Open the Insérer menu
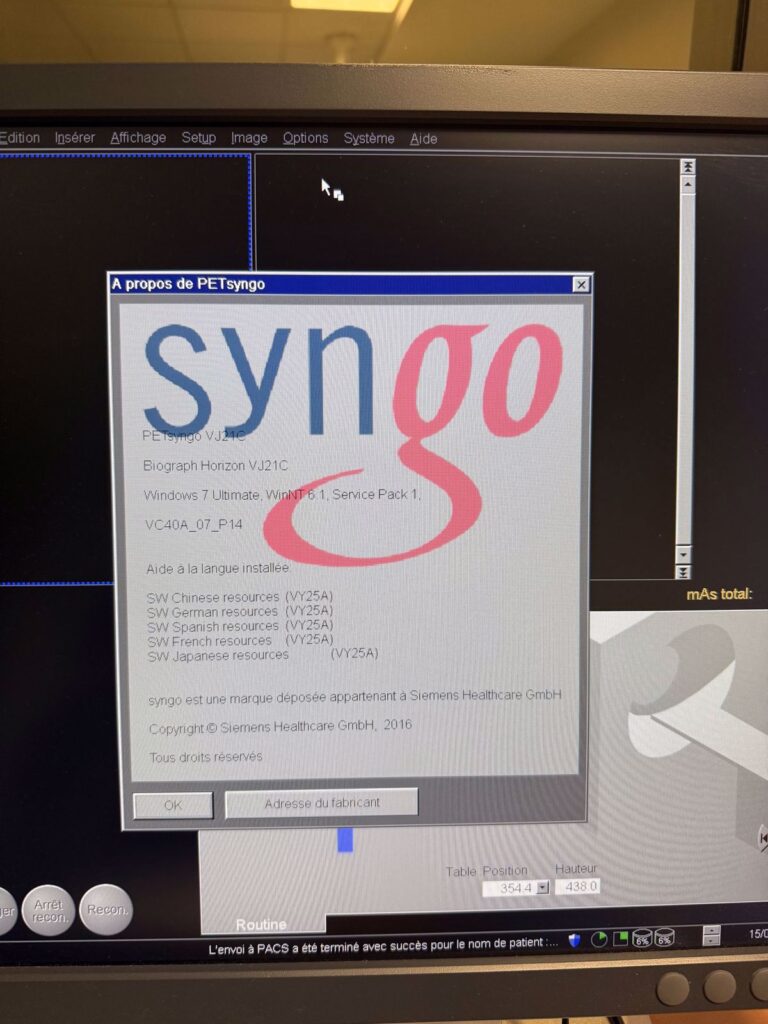 tap(74, 138)
